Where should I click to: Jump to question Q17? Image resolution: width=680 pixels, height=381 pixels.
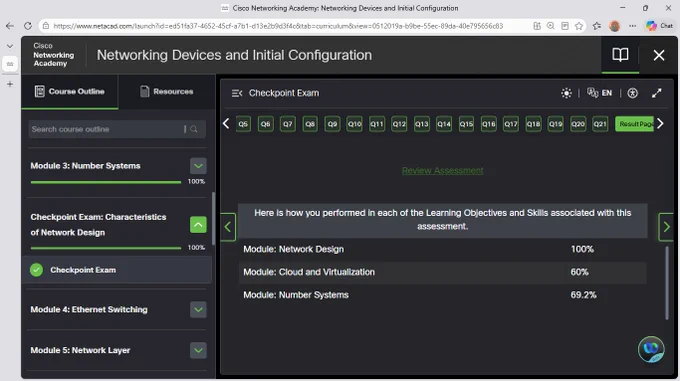pyautogui.click(x=511, y=124)
